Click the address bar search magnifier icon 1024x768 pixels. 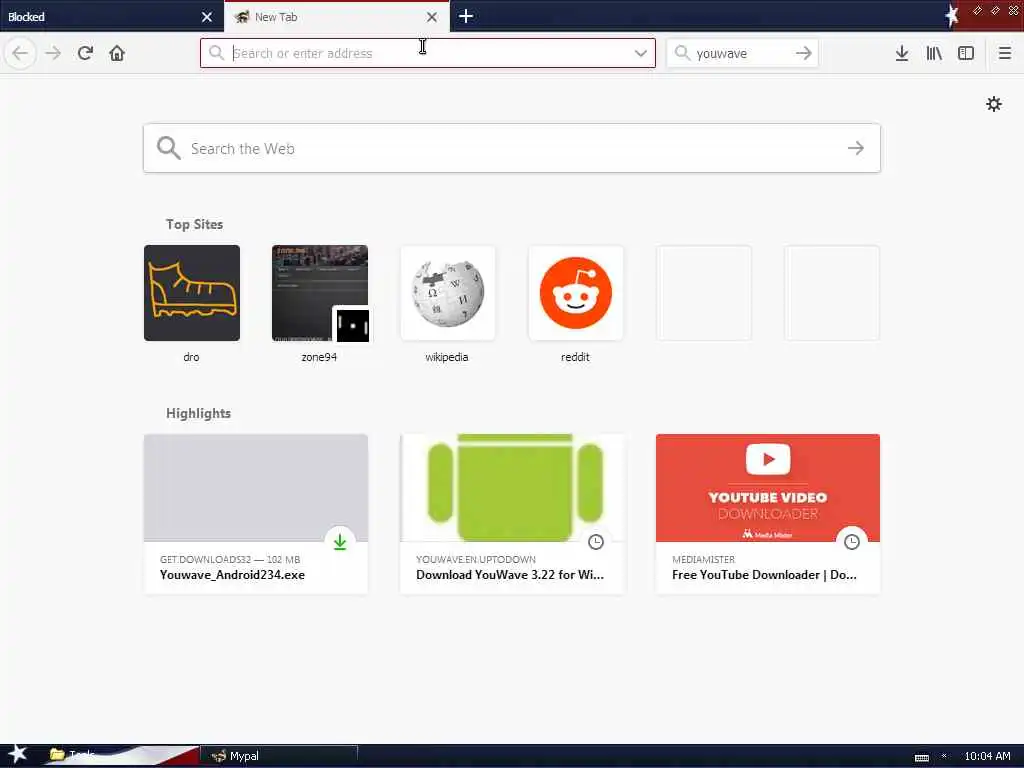216,53
